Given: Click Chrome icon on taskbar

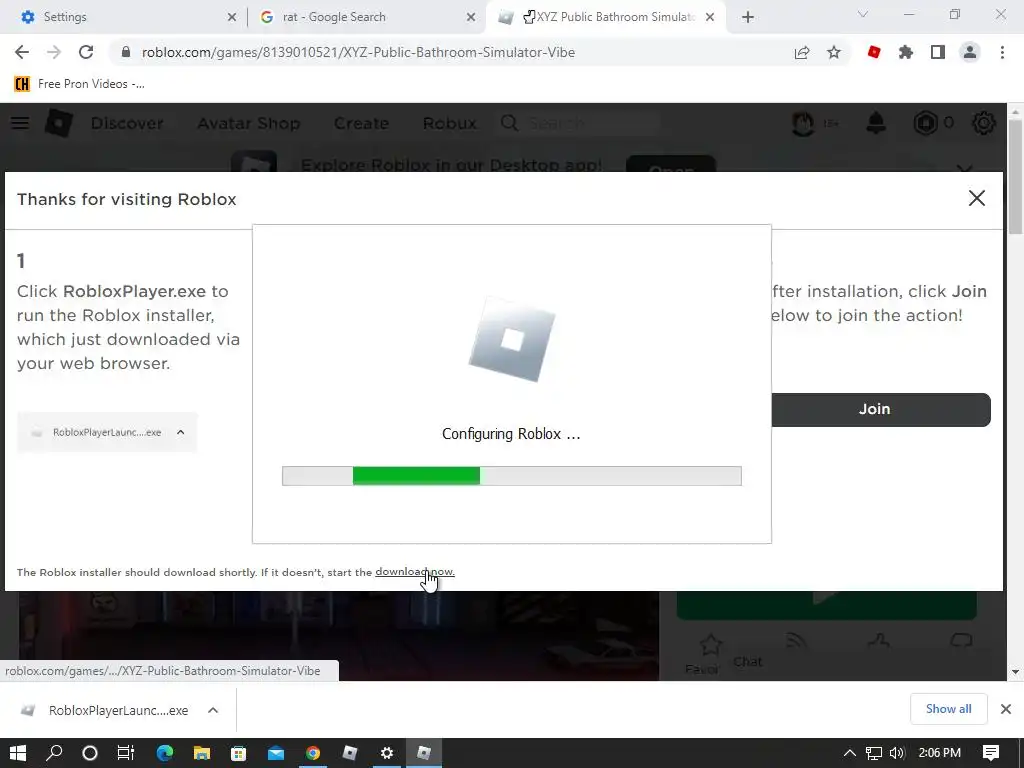Looking at the screenshot, I should click(x=313, y=753).
